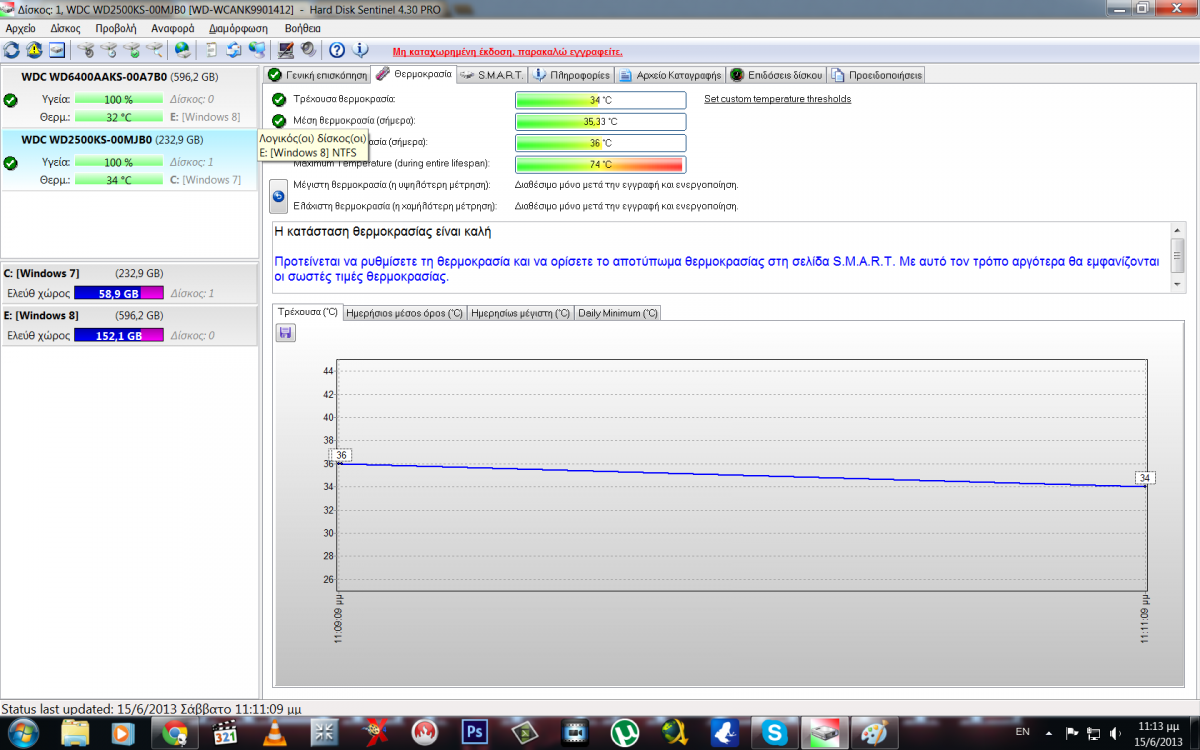Switch to the Επιδόσεις δίσκου tab

[776, 75]
